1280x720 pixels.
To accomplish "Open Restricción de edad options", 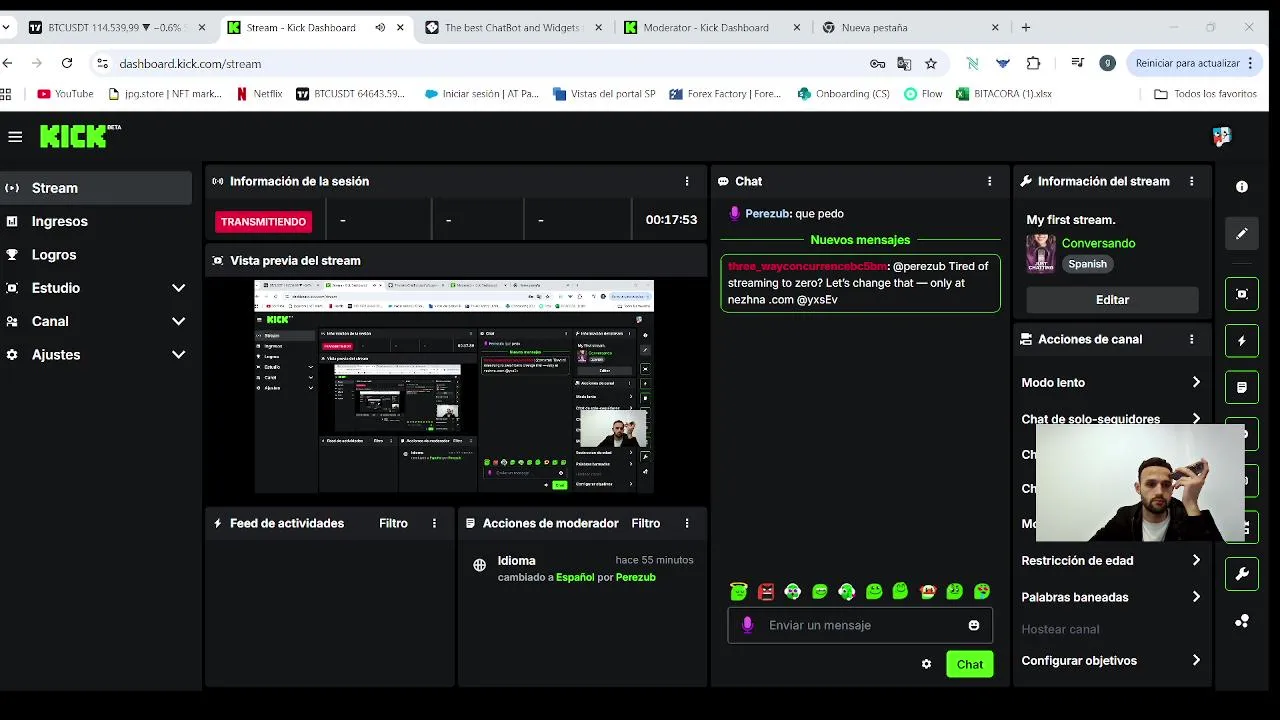I will coord(1111,560).
